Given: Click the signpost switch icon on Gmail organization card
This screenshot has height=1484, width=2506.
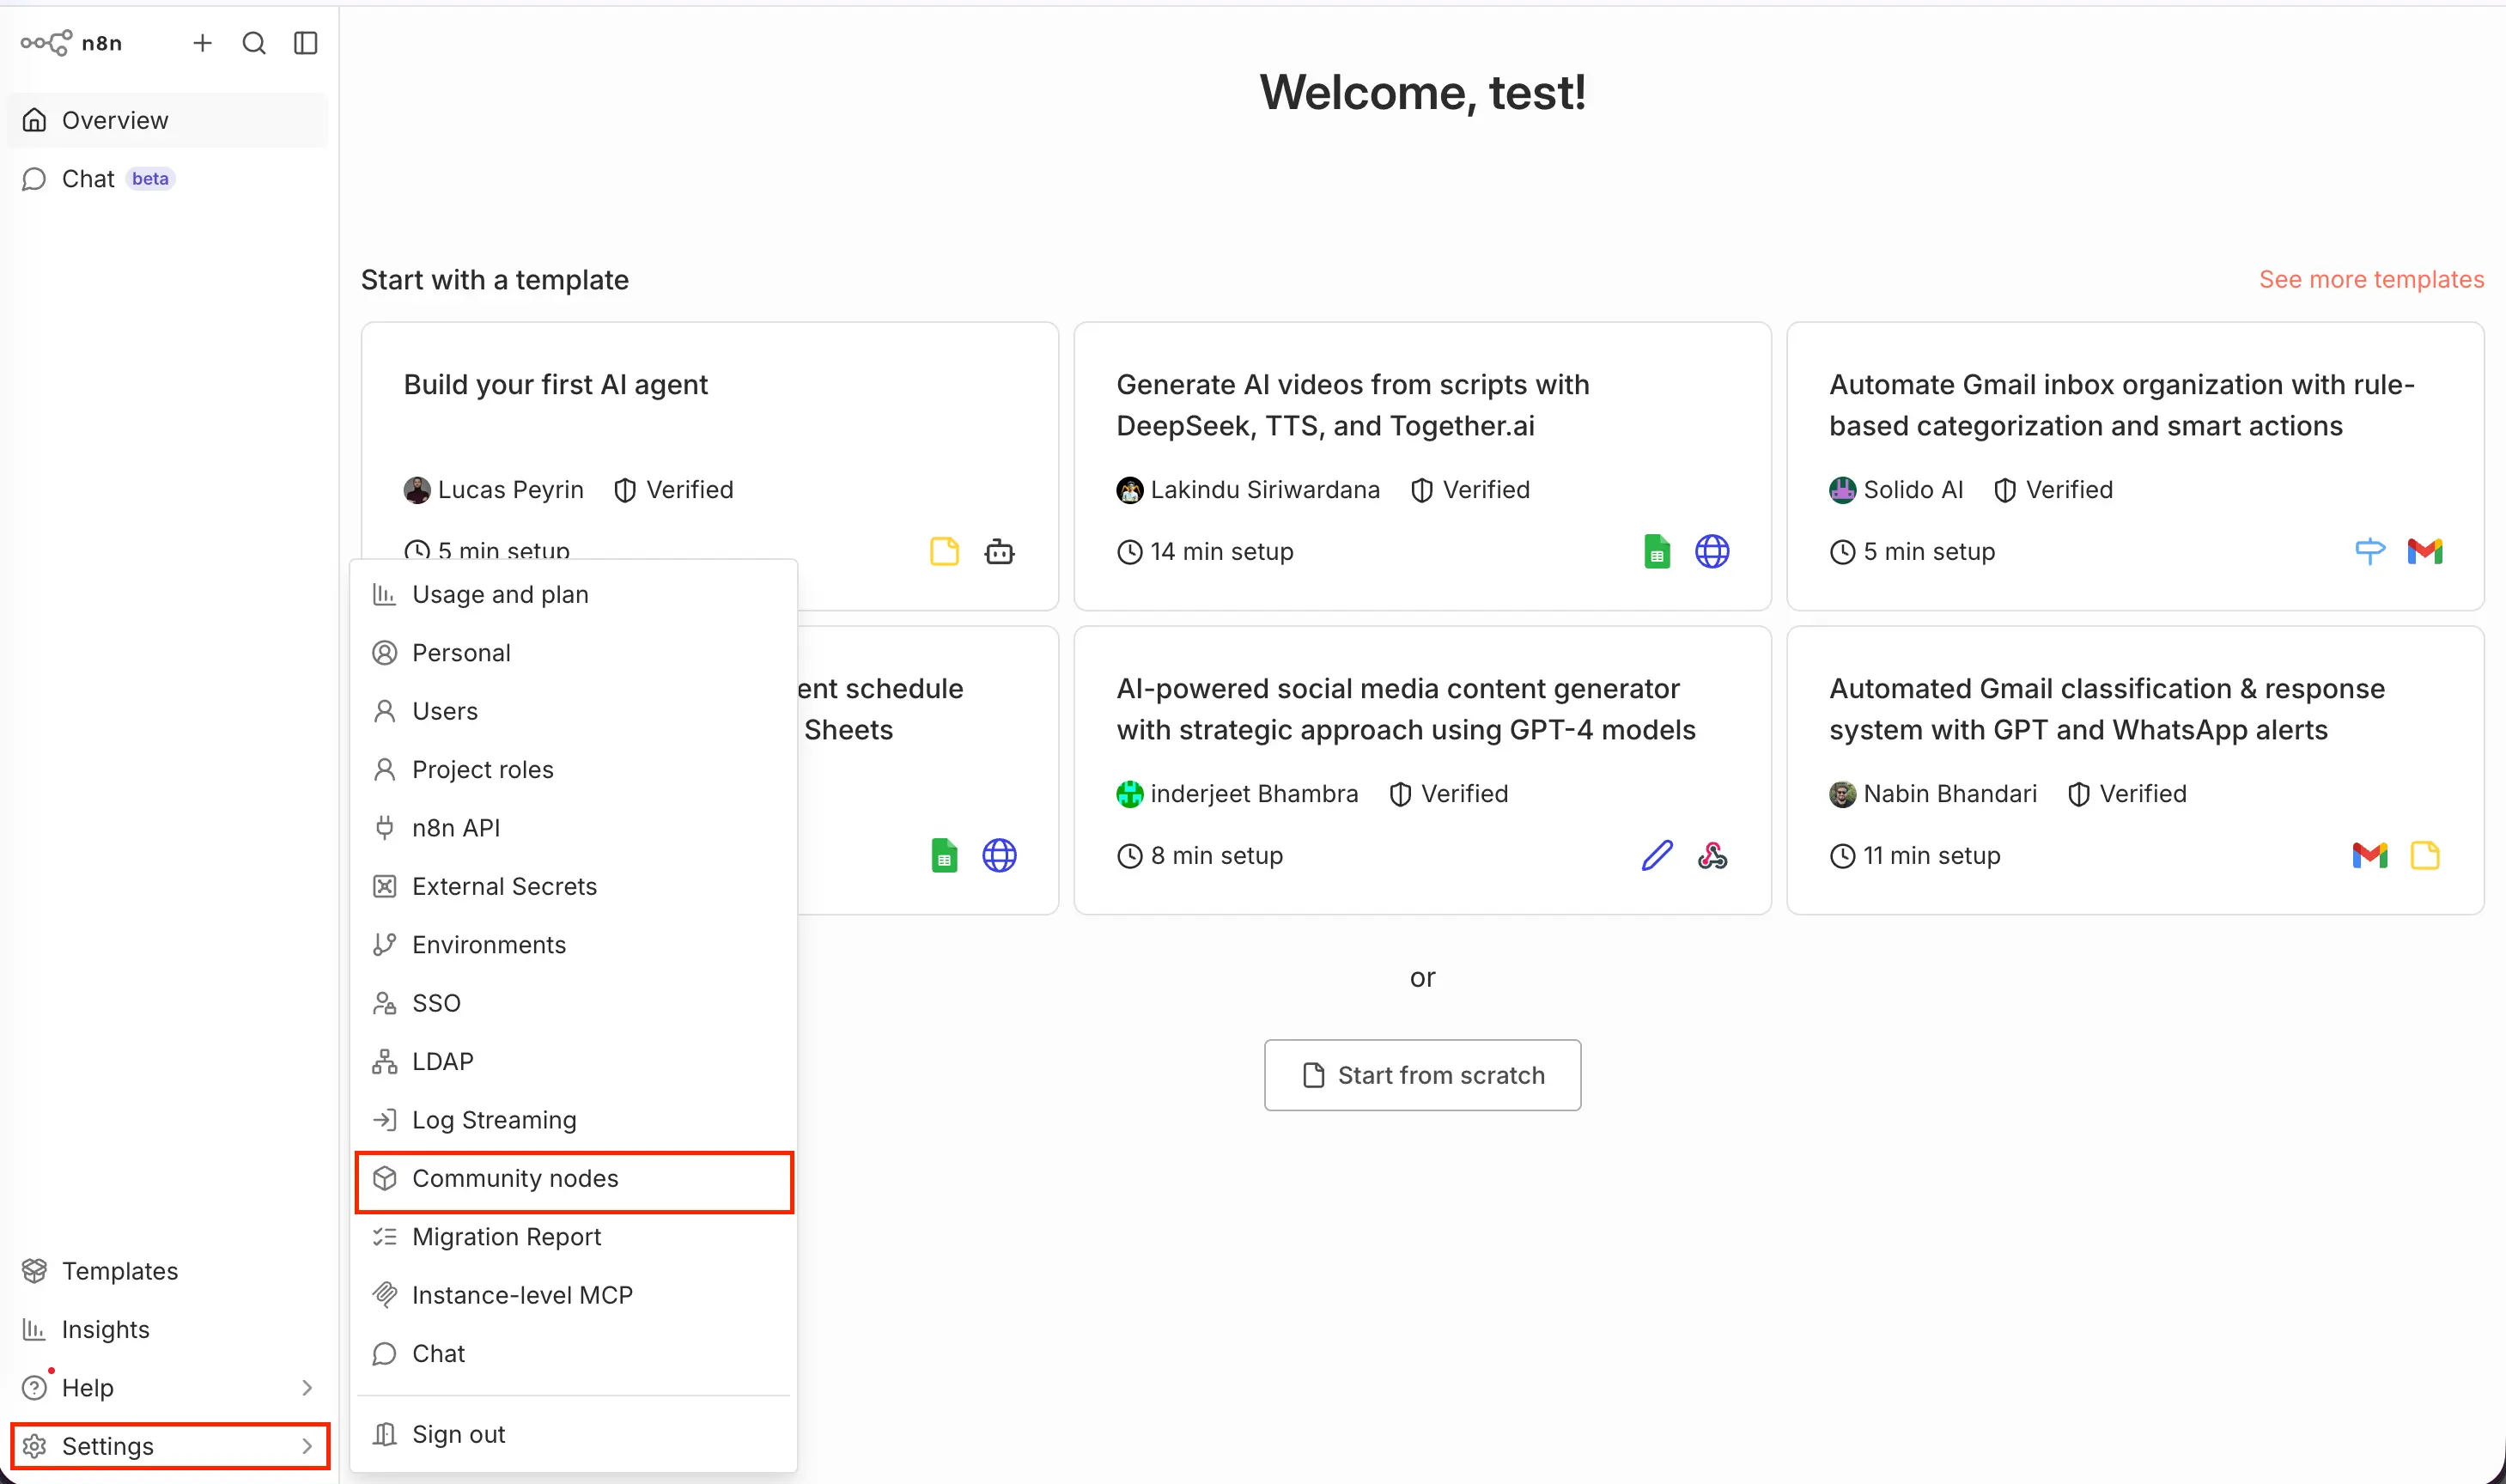Looking at the screenshot, I should click(x=2370, y=551).
